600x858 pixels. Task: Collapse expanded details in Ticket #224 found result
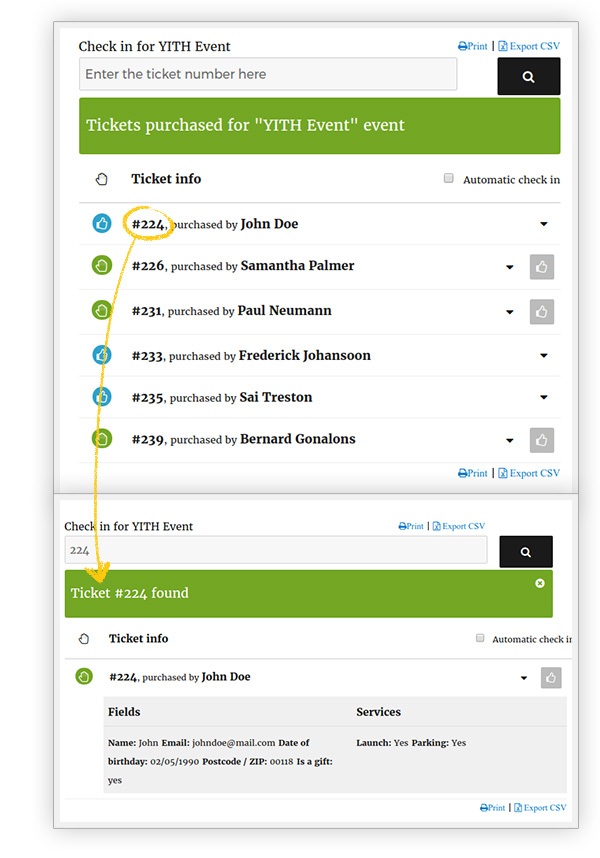[523, 679]
